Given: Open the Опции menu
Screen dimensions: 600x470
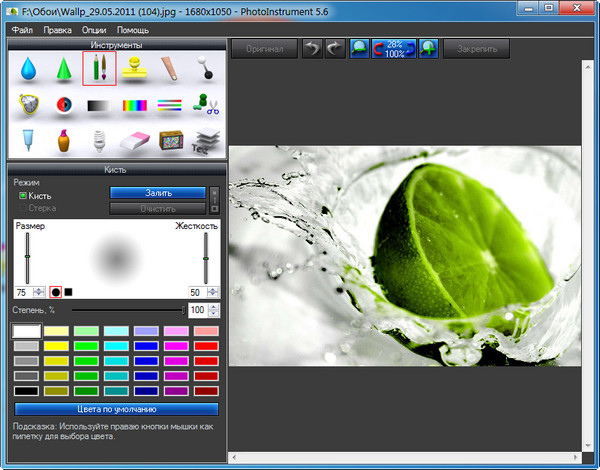Looking at the screenshot, I should 94,30.
